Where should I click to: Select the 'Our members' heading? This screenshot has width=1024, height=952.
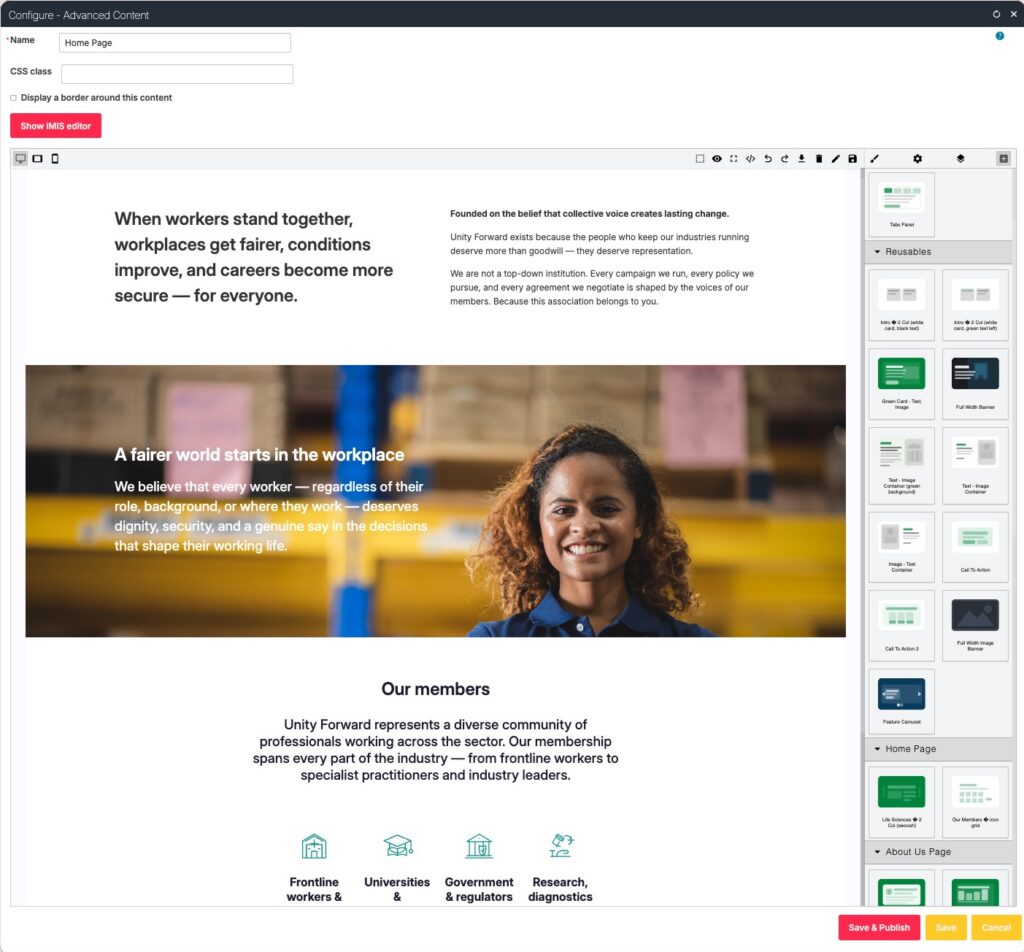(436, 689)
